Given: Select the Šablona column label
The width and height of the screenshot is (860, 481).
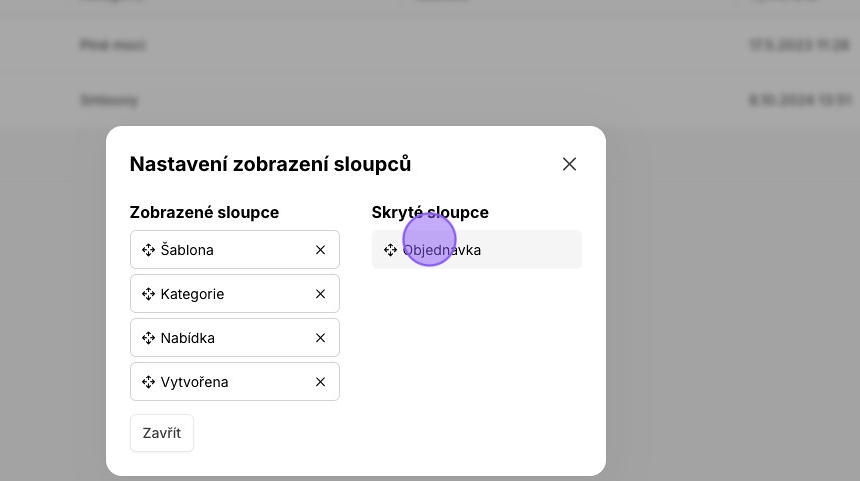Looking at the screenshot, I should 187,250.
